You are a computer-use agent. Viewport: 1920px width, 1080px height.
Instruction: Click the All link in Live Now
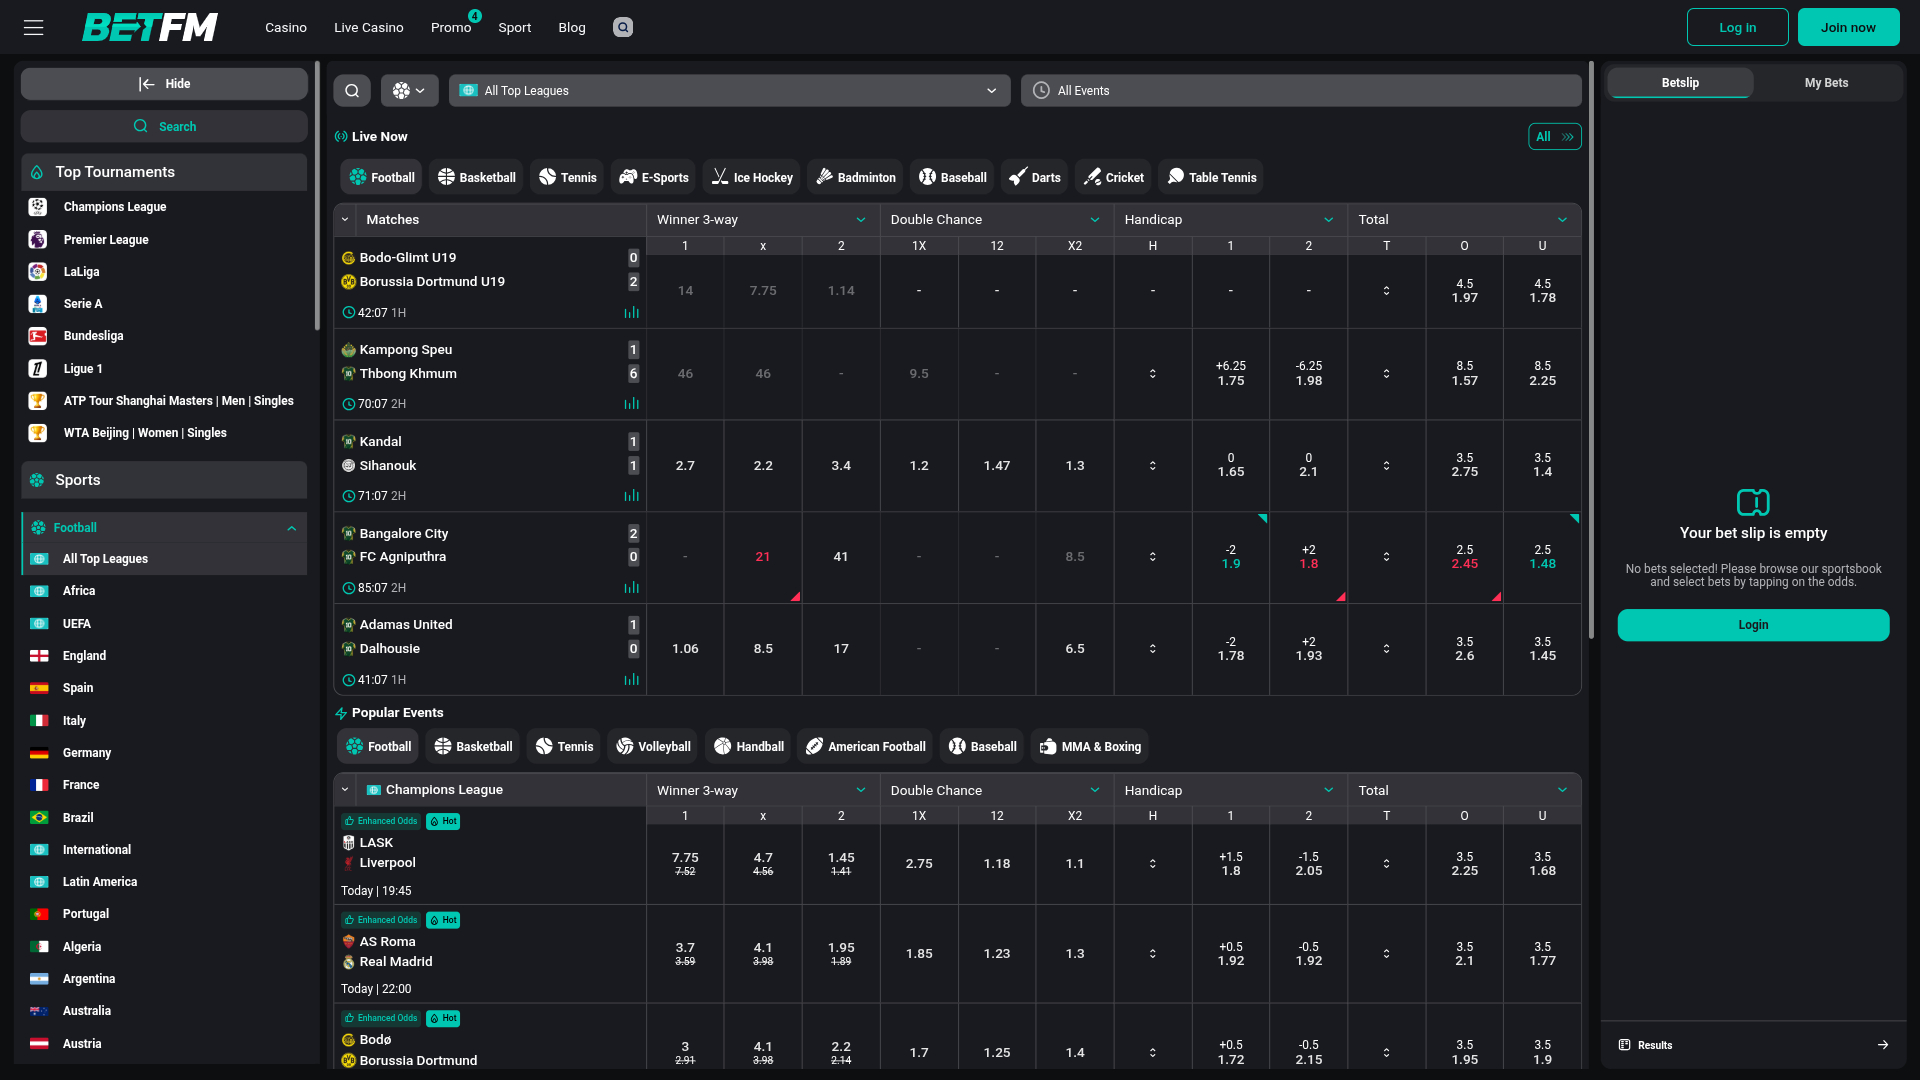[1554, 137]
